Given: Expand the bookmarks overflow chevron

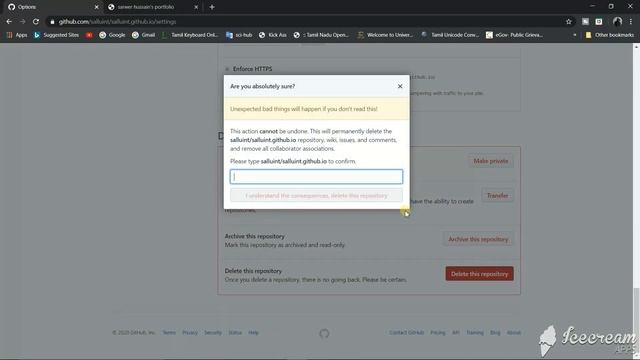Looking at the screenshot, I should (575, 35).
